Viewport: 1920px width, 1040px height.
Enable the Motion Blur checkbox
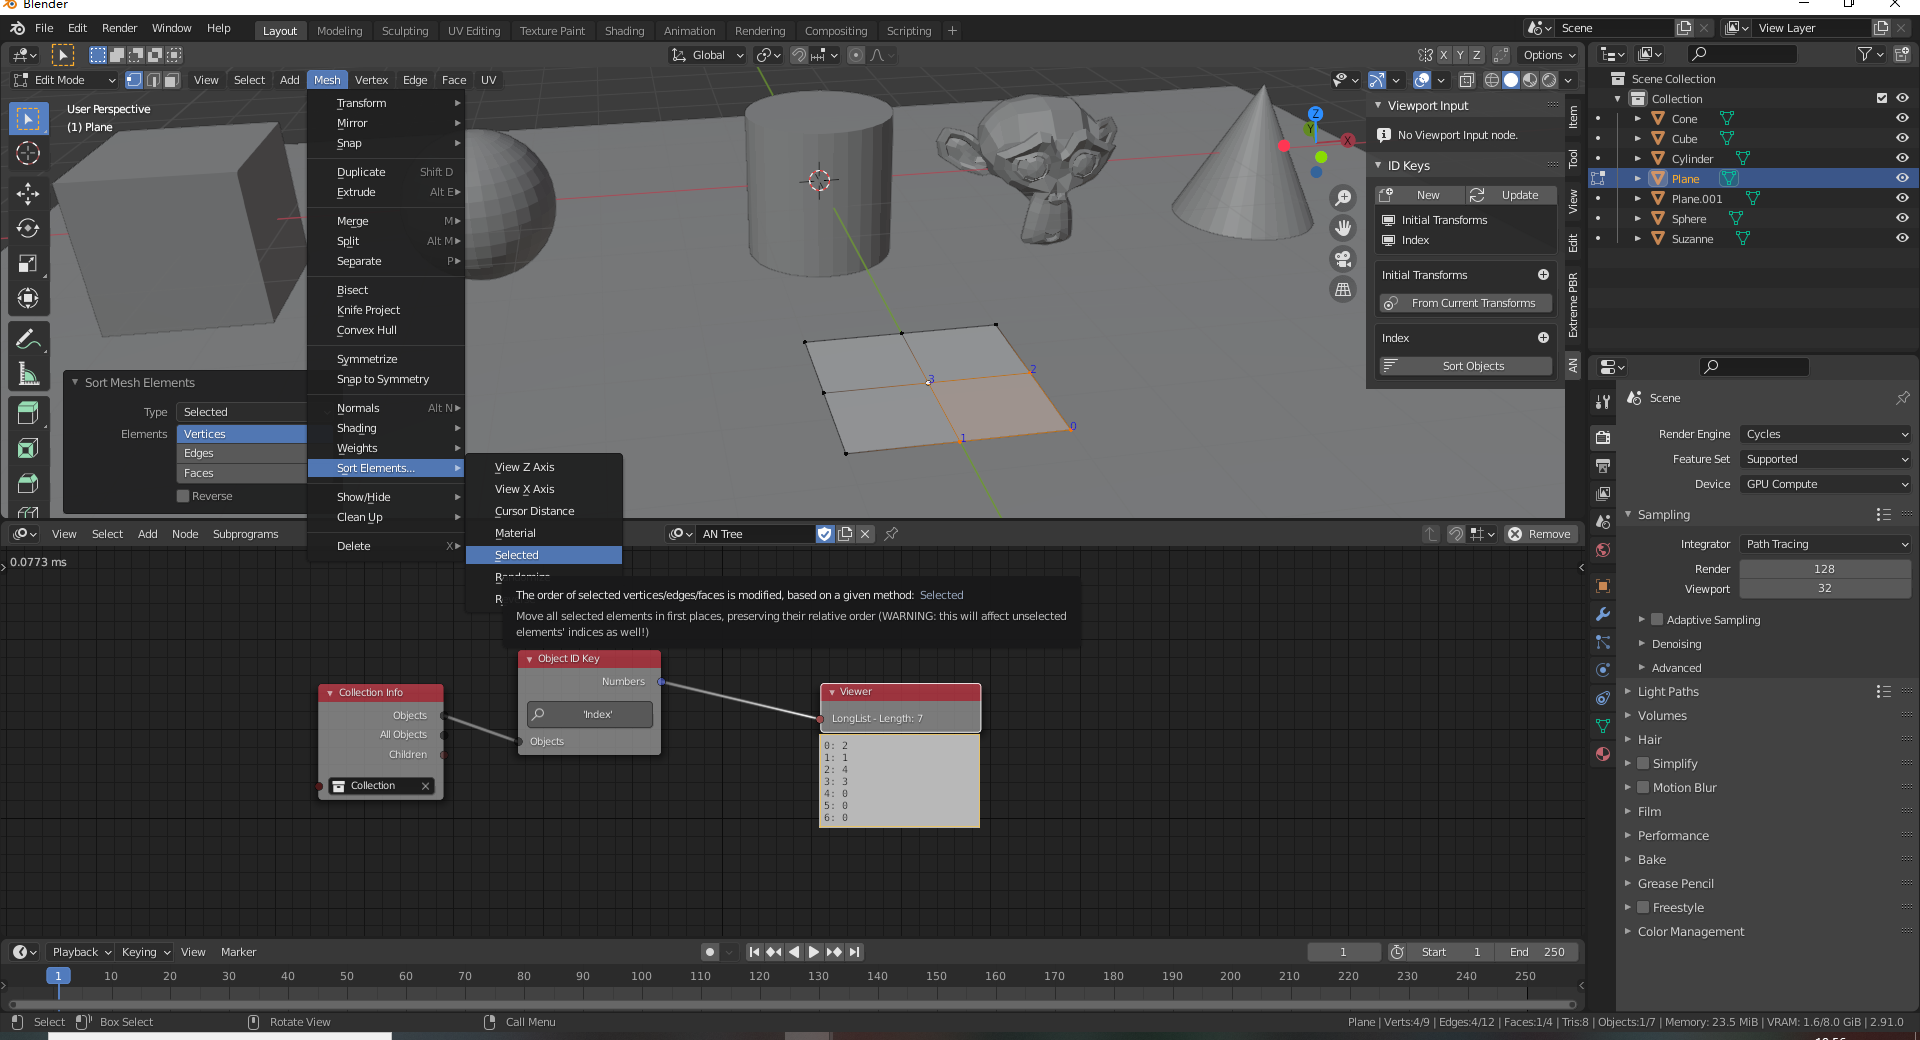[1643, 788]
